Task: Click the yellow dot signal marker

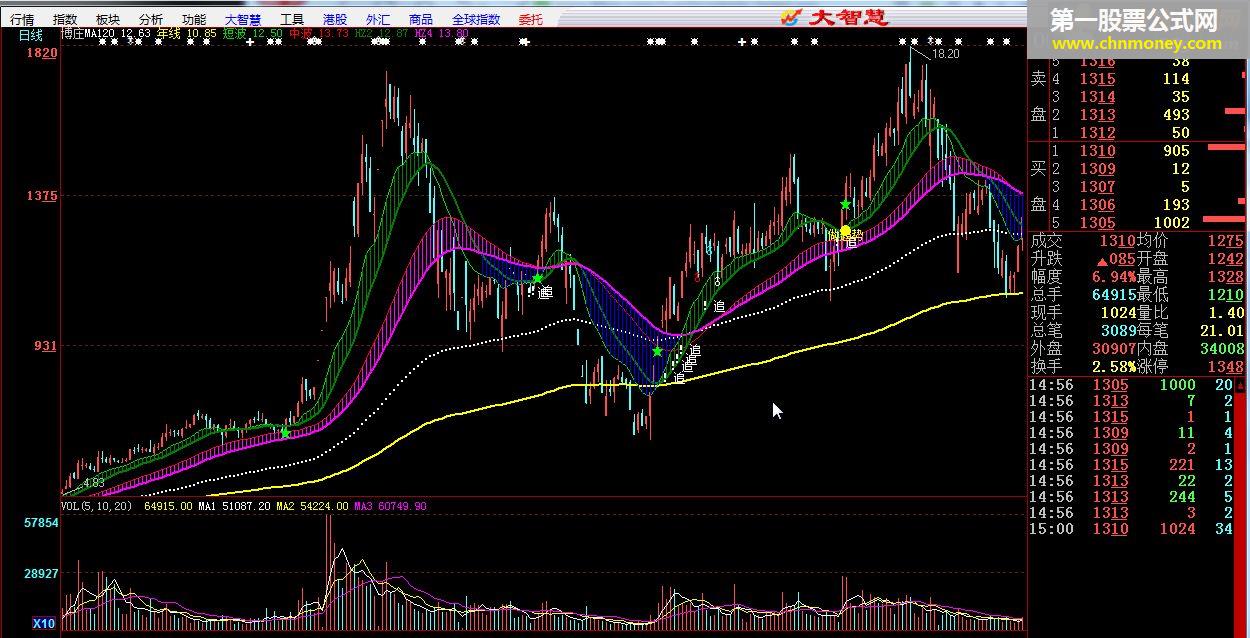Action: [x=845, y=231]
